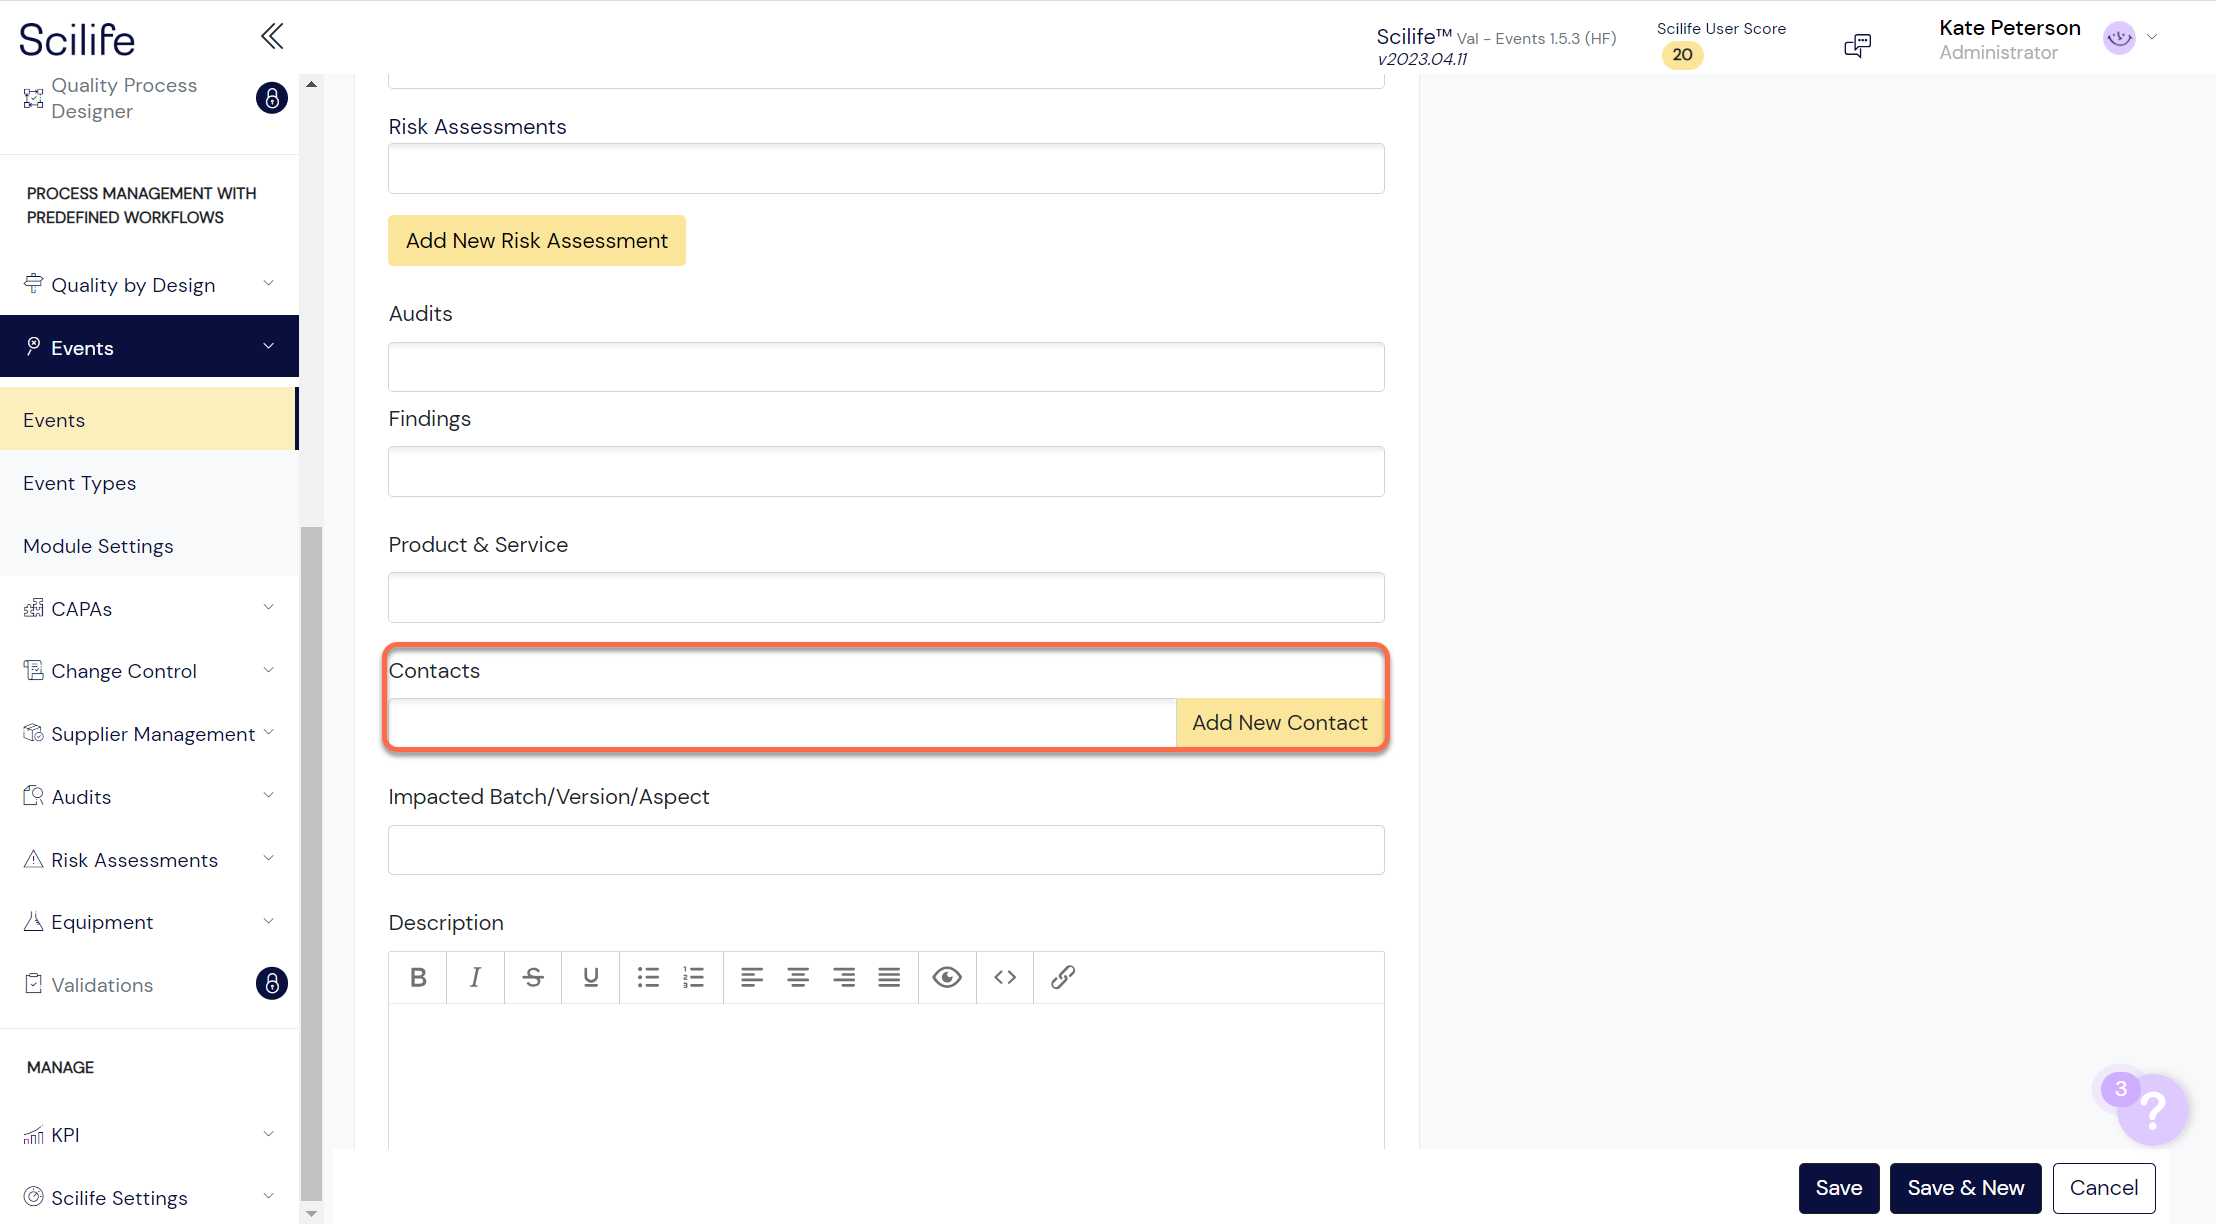Insert a hyperlink using link icon

pyautogui.click(x=1062, y=977)
